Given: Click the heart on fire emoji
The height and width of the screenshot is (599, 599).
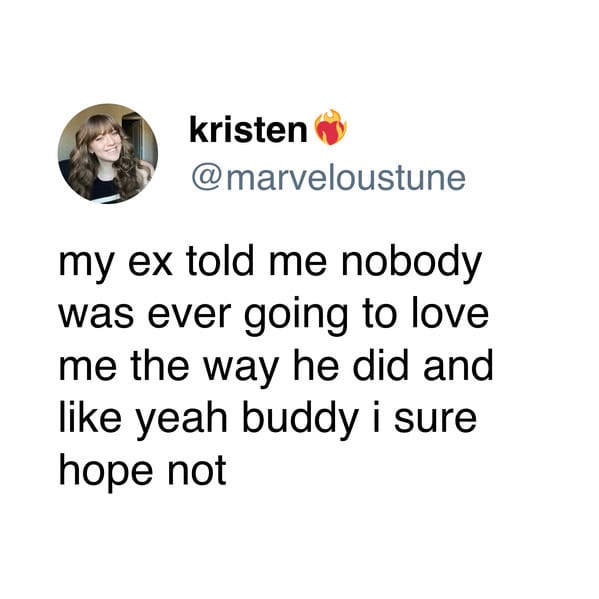Looking at the screenshot, I should tap(330, 127).
